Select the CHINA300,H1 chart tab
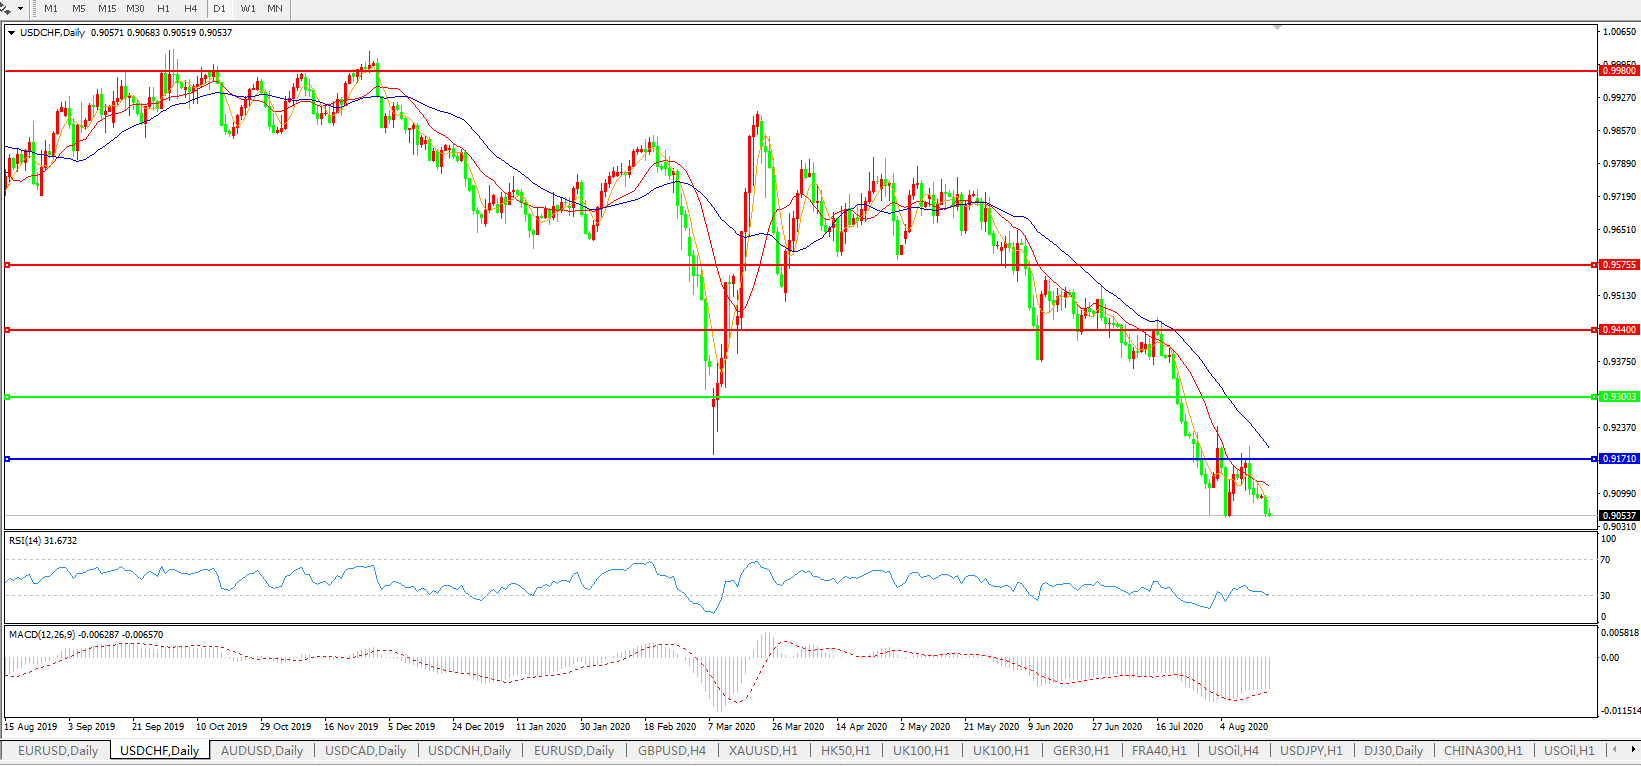 click(1482, 750)
